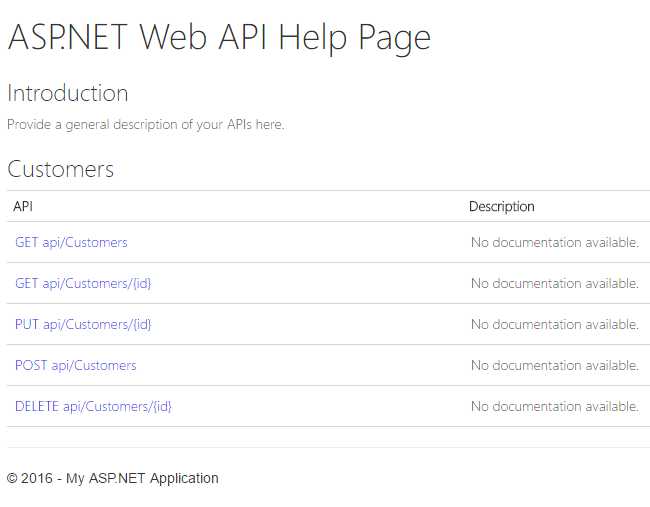The width and height of the screenshot is (650, 507).
Task: Click the Customers section heading
Action: 61,169
